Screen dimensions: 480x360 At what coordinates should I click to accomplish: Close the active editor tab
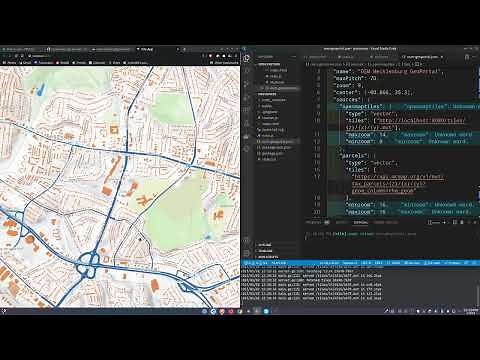point(442,57)
